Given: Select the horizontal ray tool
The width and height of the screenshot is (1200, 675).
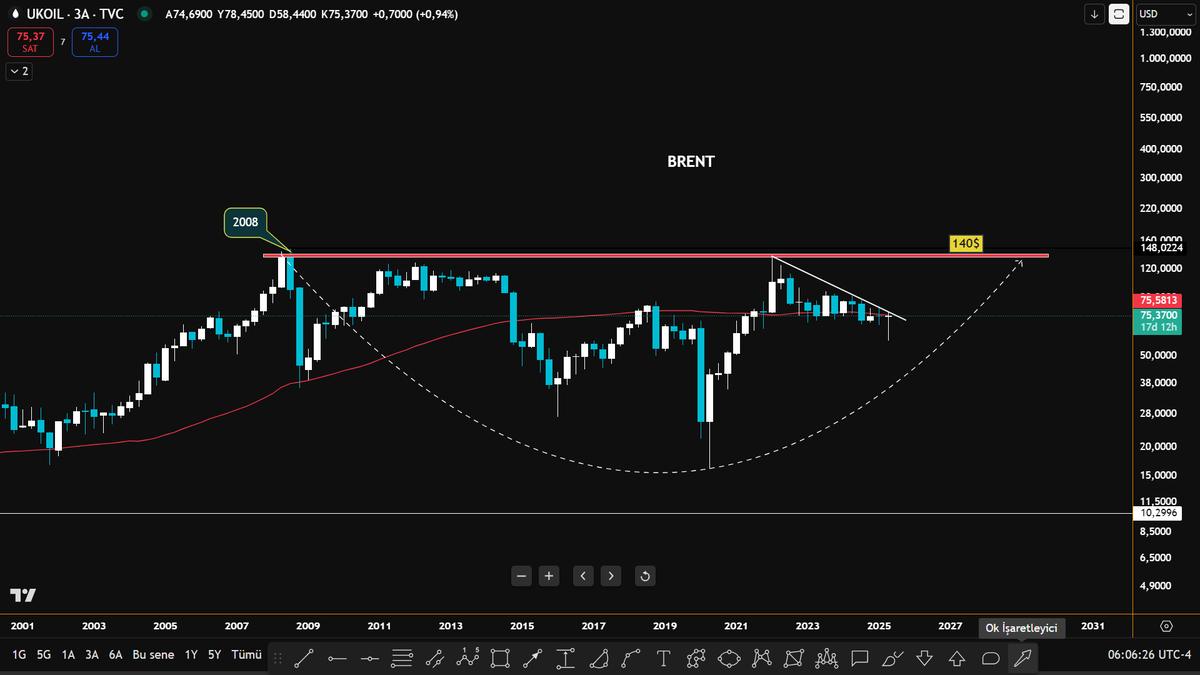Looking at the screenshot, I should pos(337,658).
